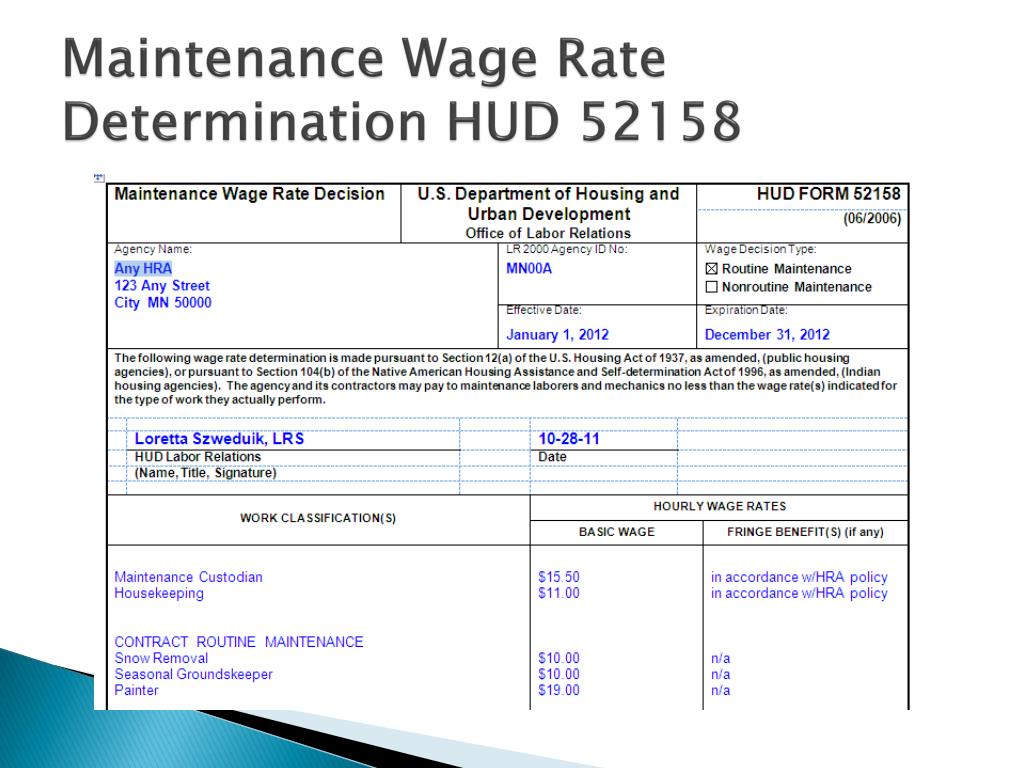Screen dimensions: 1024x768
Task: Click the HUD FORM 52158 label
Action: [828, 194]
